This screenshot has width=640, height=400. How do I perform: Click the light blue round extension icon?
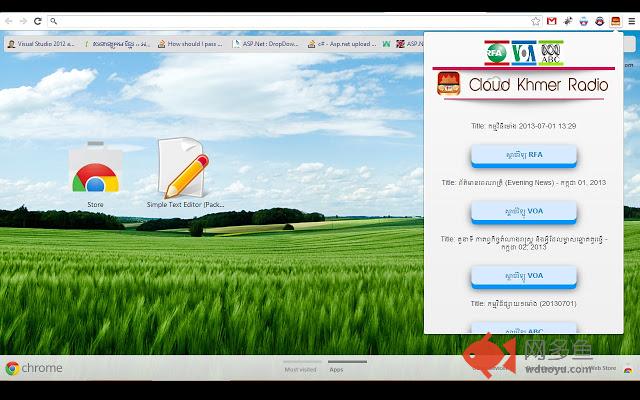[x=584, y=21]
